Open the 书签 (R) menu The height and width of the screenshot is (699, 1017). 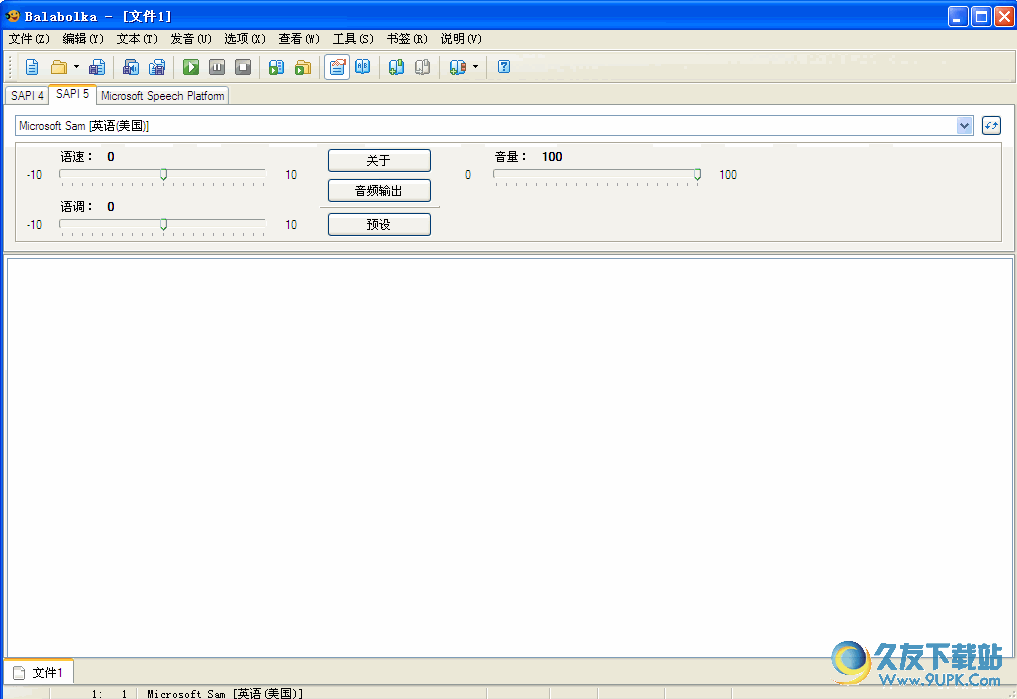tap(407, 39)
